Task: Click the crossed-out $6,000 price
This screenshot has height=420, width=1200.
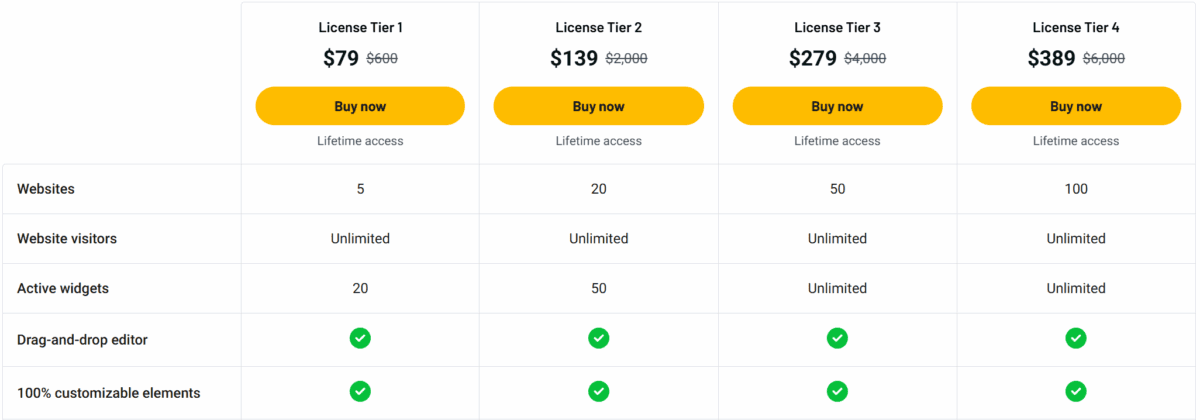Action: click(x=1104, y=59)
